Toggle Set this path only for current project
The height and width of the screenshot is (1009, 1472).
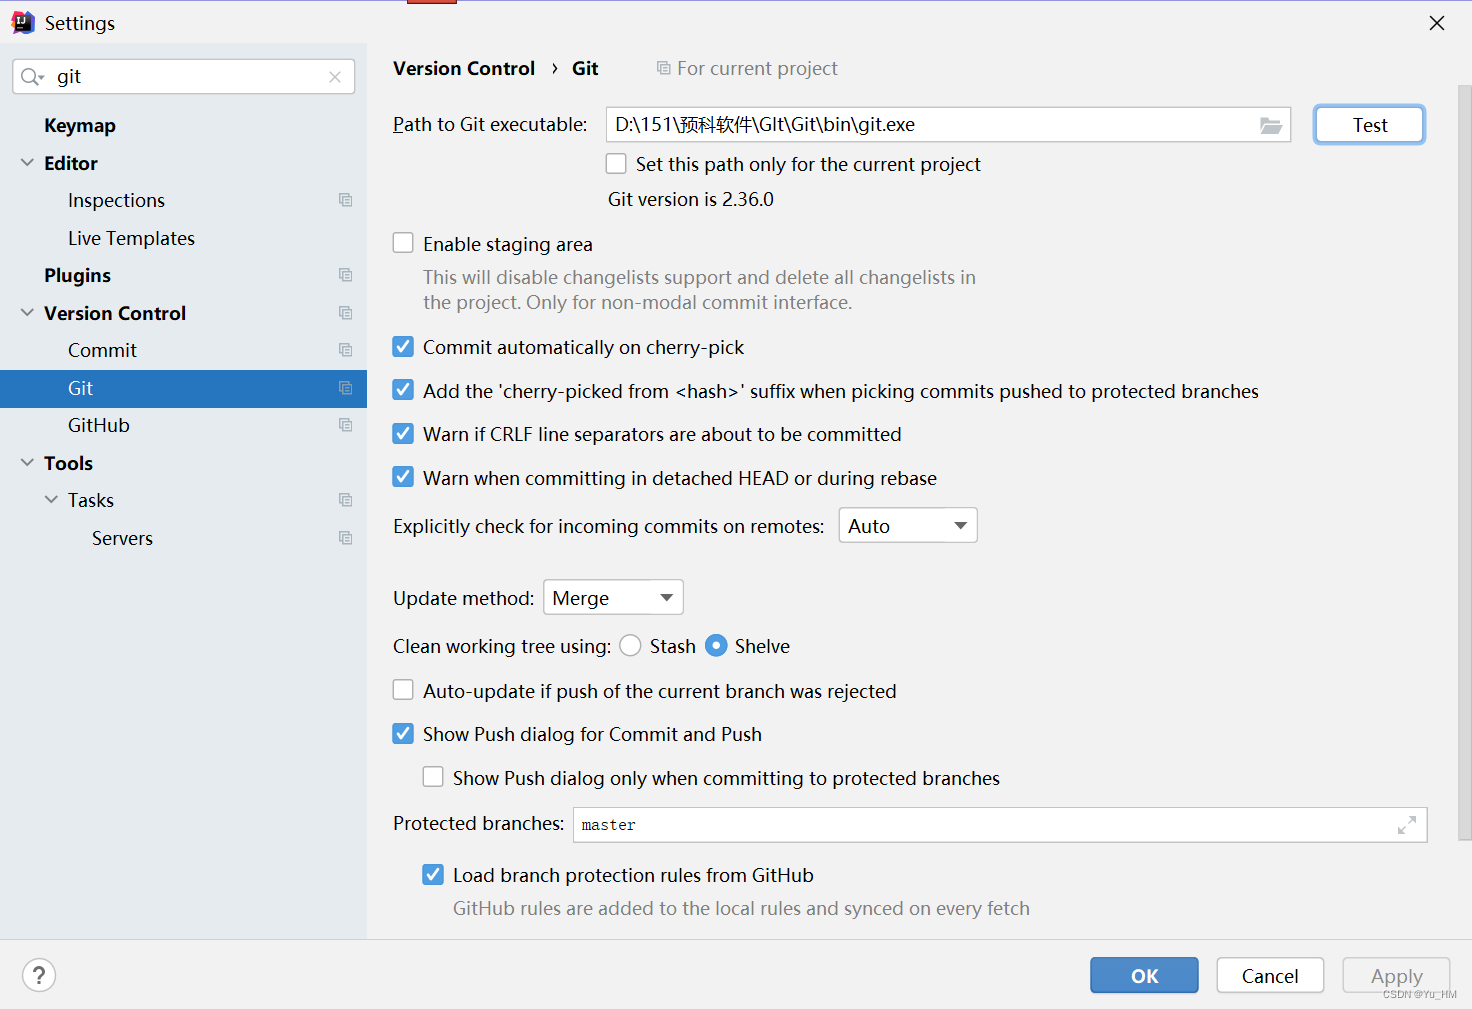point(617,163)
